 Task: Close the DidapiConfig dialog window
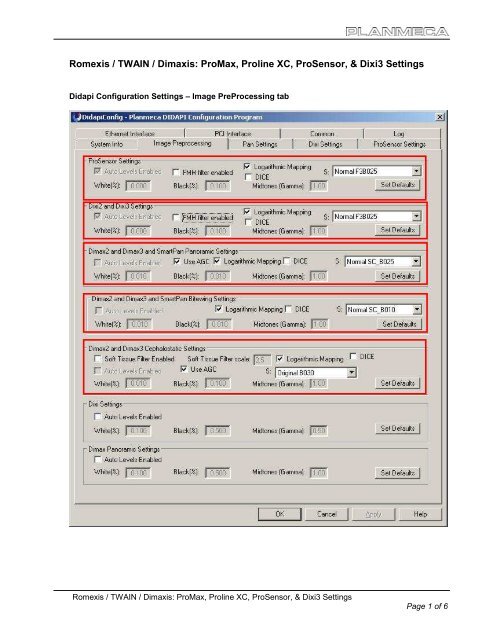[440, 117]
